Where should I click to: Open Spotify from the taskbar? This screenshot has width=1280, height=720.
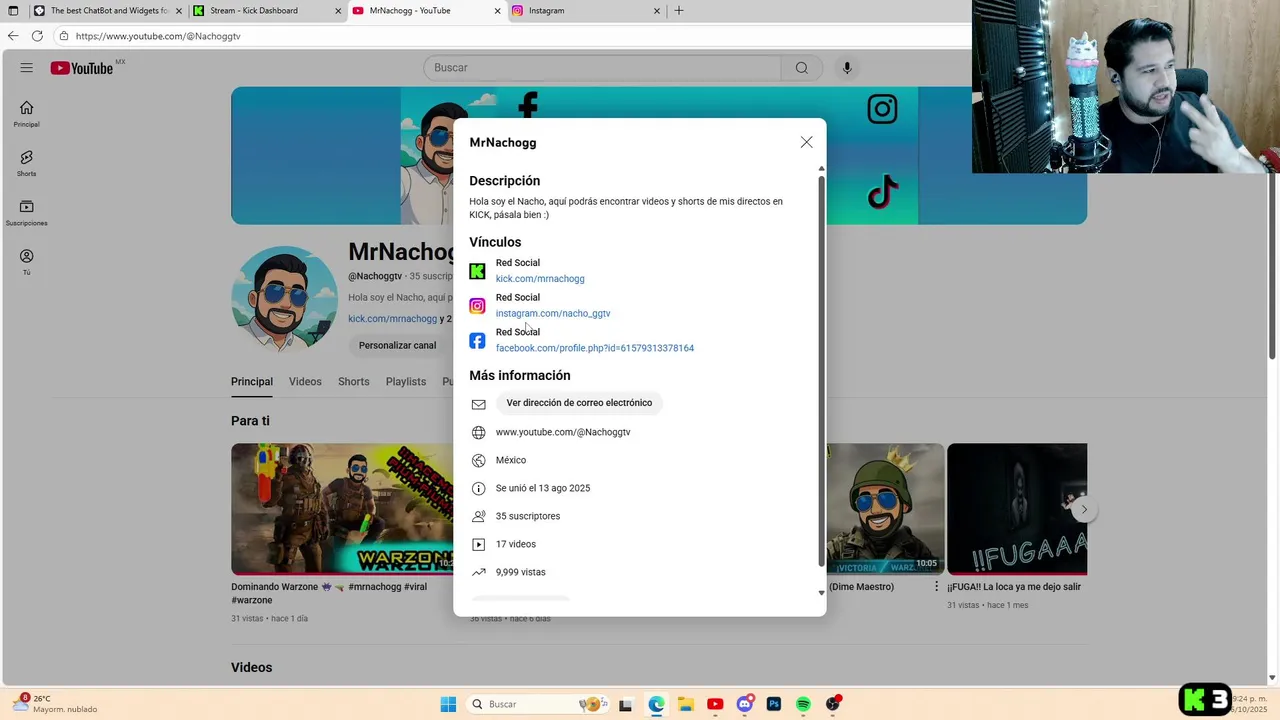(803, 704)
